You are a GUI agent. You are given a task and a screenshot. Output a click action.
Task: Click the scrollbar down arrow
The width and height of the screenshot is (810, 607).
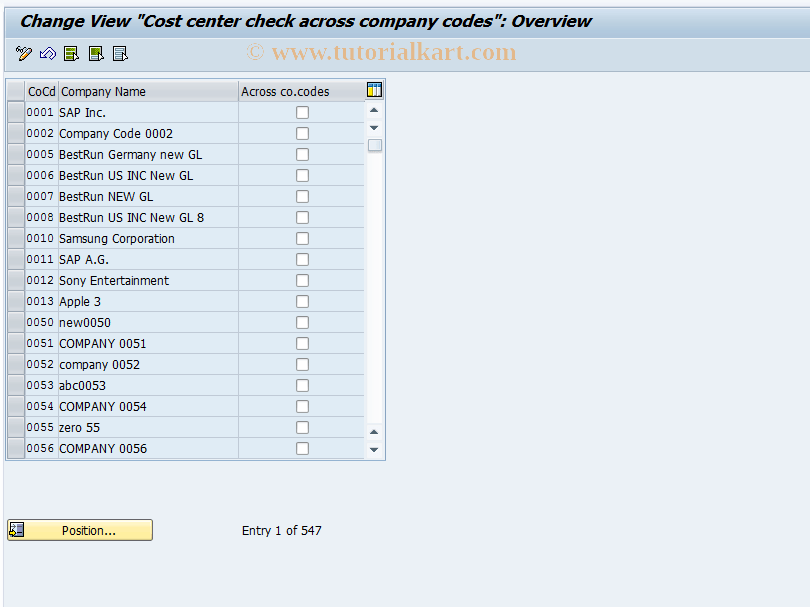point(374,127)
